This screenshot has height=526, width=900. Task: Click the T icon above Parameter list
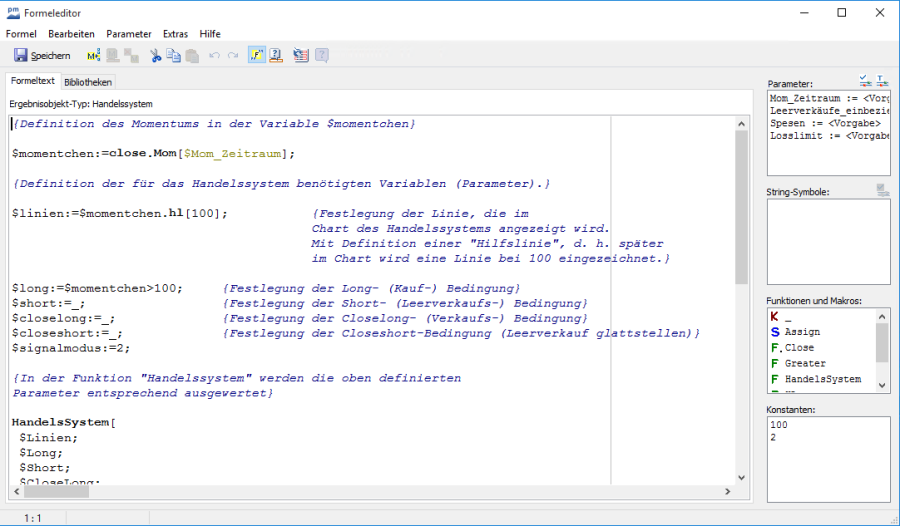[x=882, y=81]
